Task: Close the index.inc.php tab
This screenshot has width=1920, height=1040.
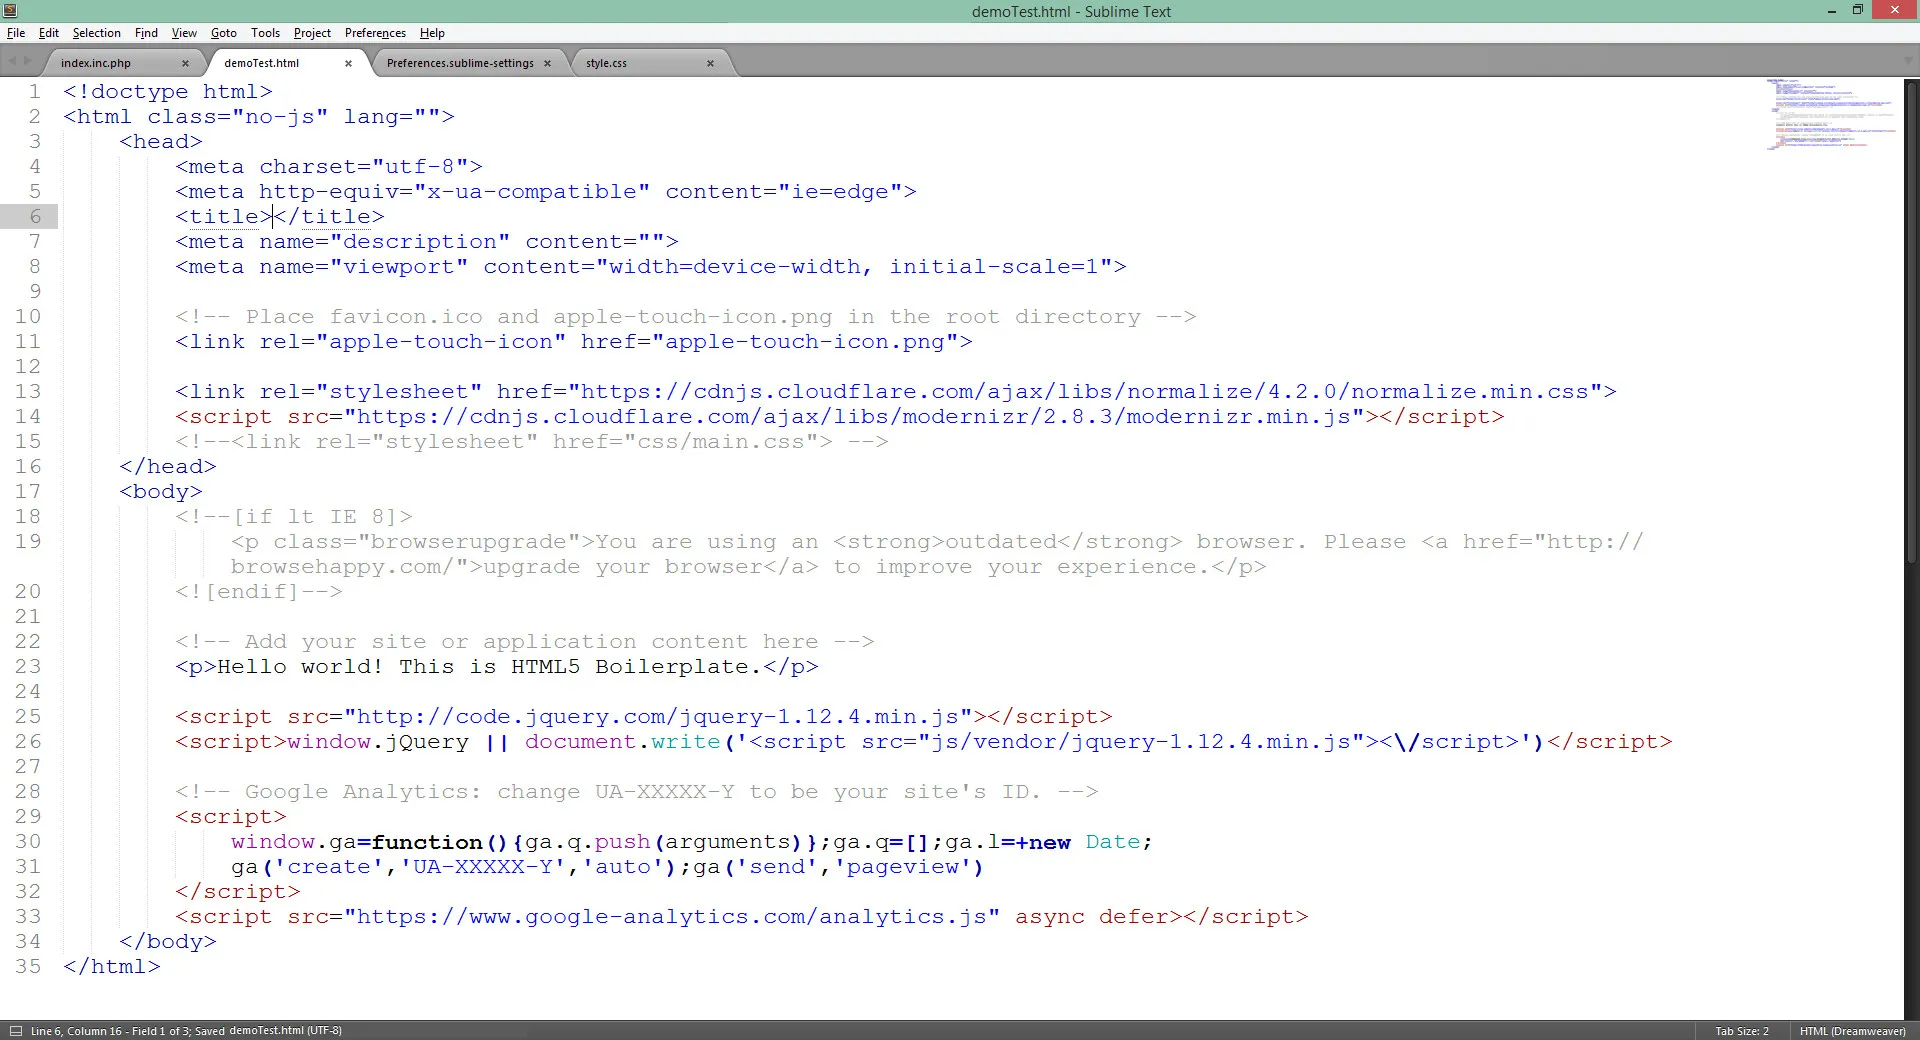Action: tap(185, 63)
